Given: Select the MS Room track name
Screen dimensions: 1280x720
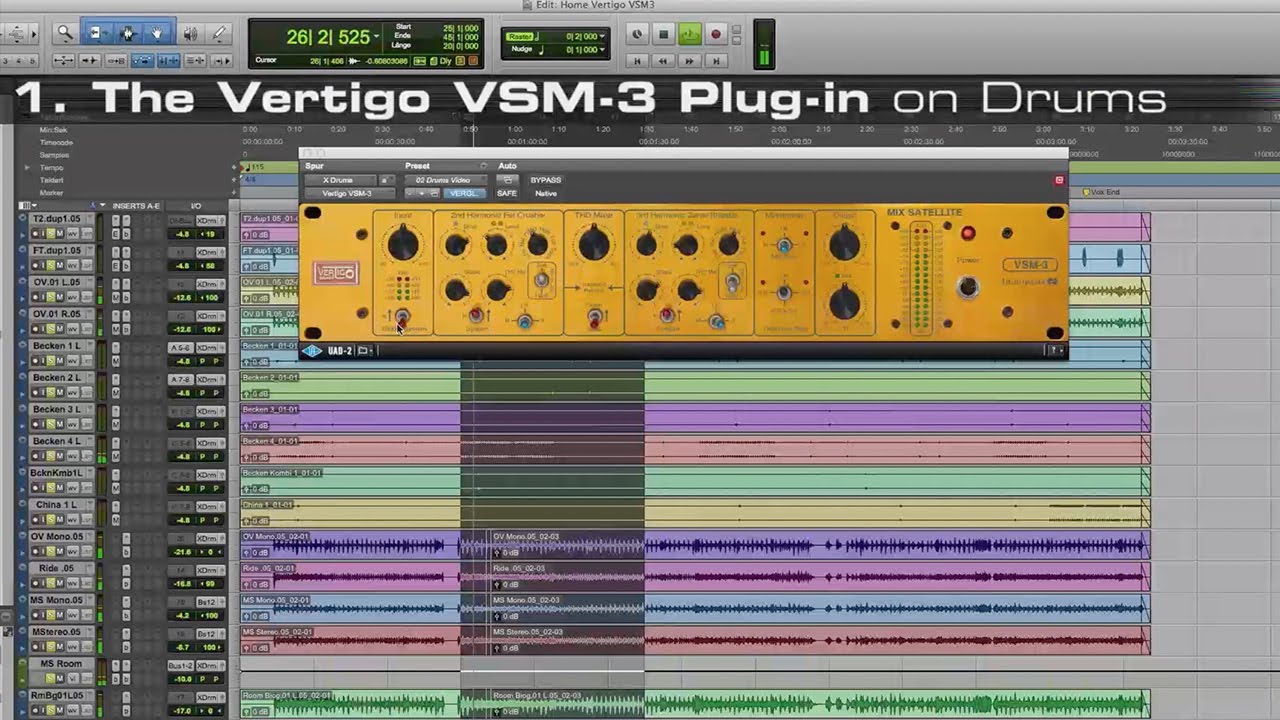Looking at the screenshot, I should (60, 664).
